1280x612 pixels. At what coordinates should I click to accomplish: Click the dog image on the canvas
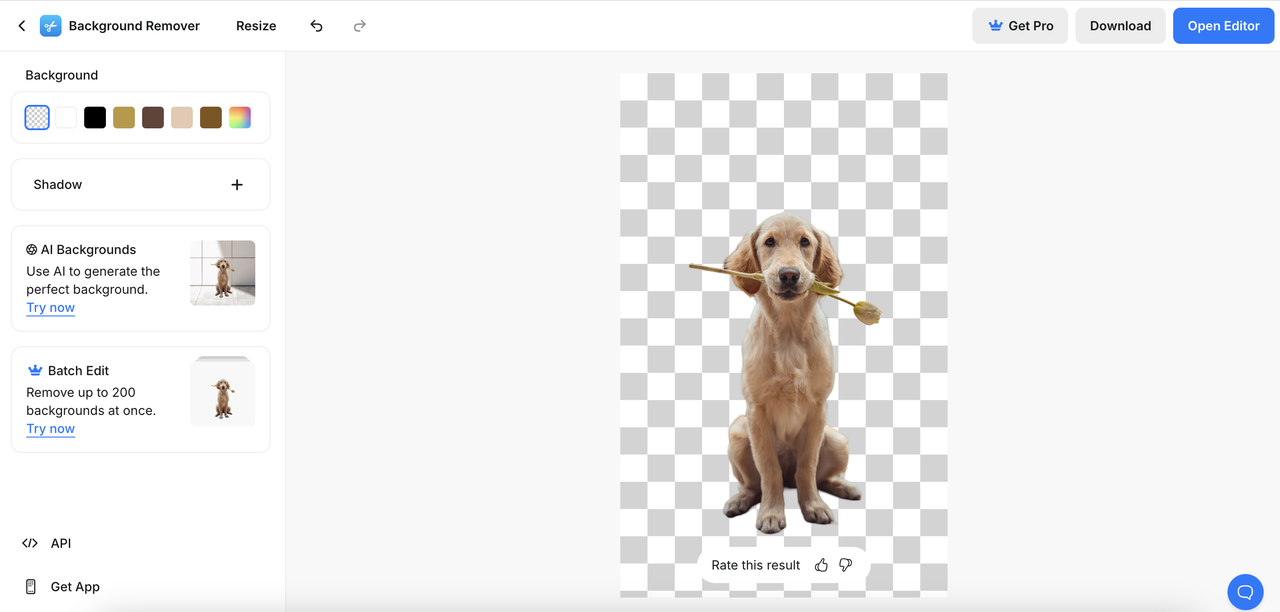[x=785, y=372]
